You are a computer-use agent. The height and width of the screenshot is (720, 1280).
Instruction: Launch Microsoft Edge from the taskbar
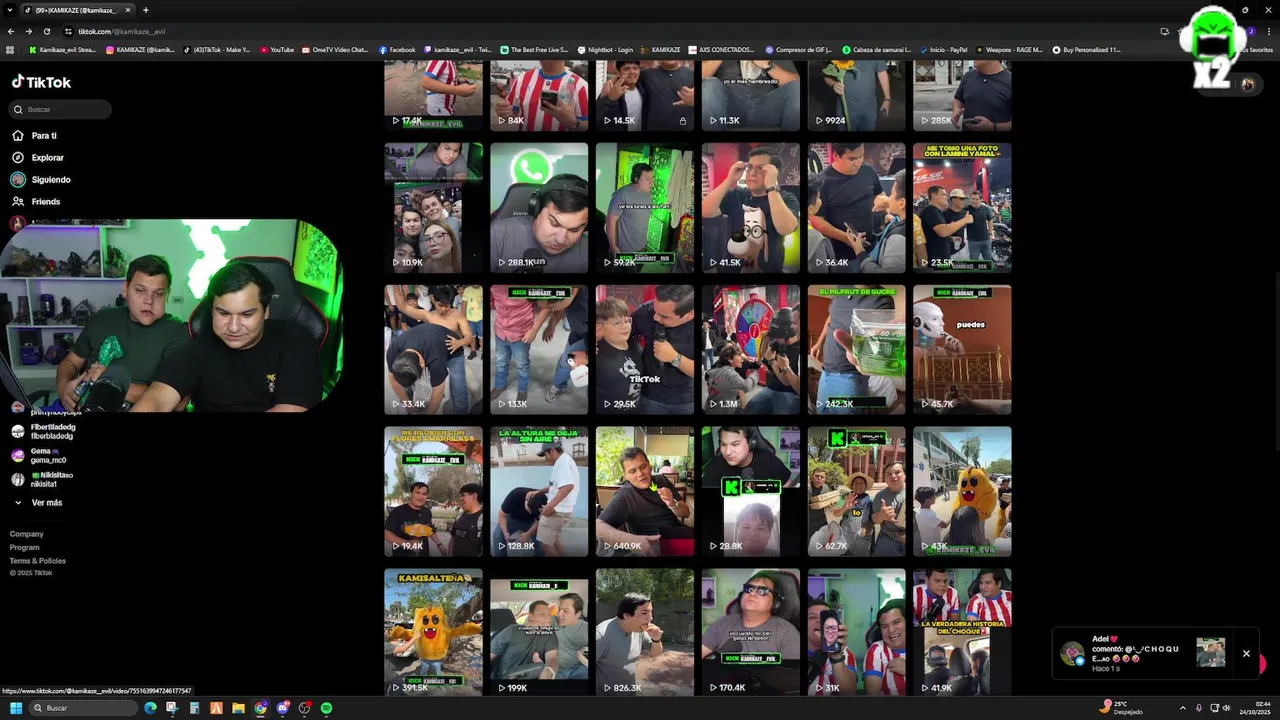point(150,708)
